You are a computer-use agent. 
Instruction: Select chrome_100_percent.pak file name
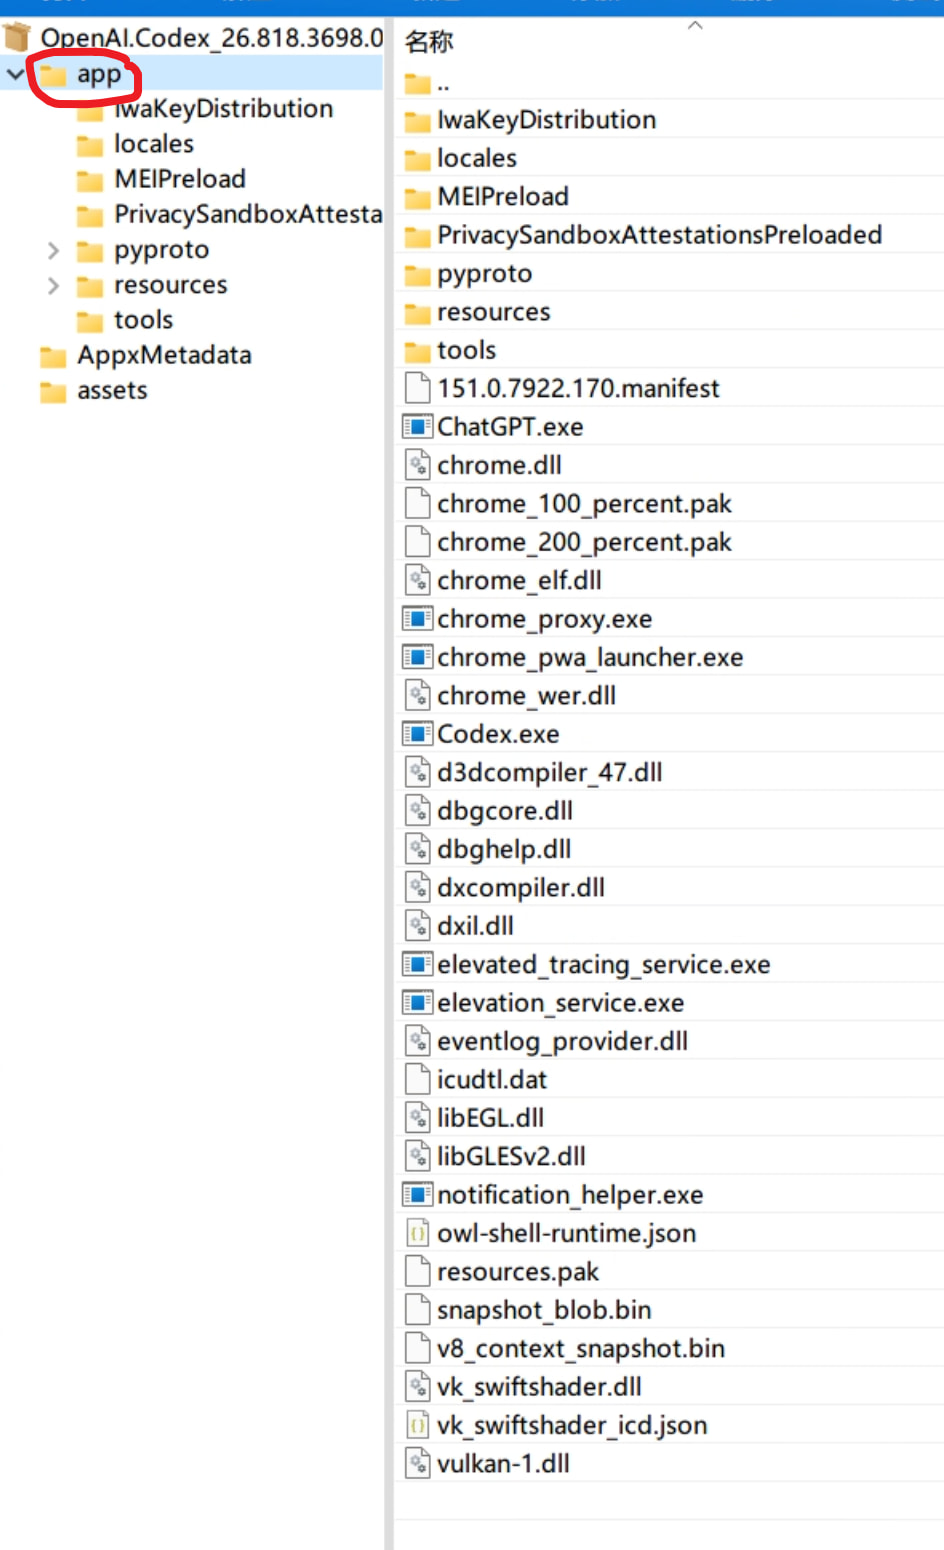(584, 504)
